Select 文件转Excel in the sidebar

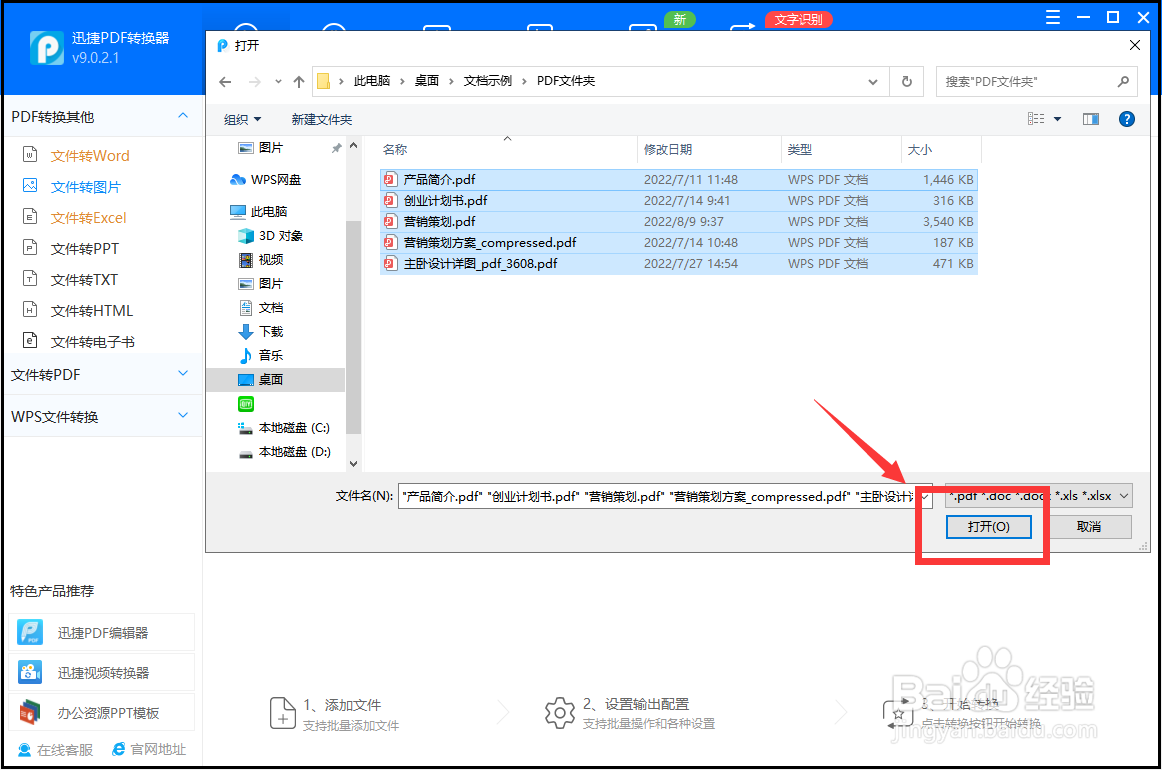88,218
